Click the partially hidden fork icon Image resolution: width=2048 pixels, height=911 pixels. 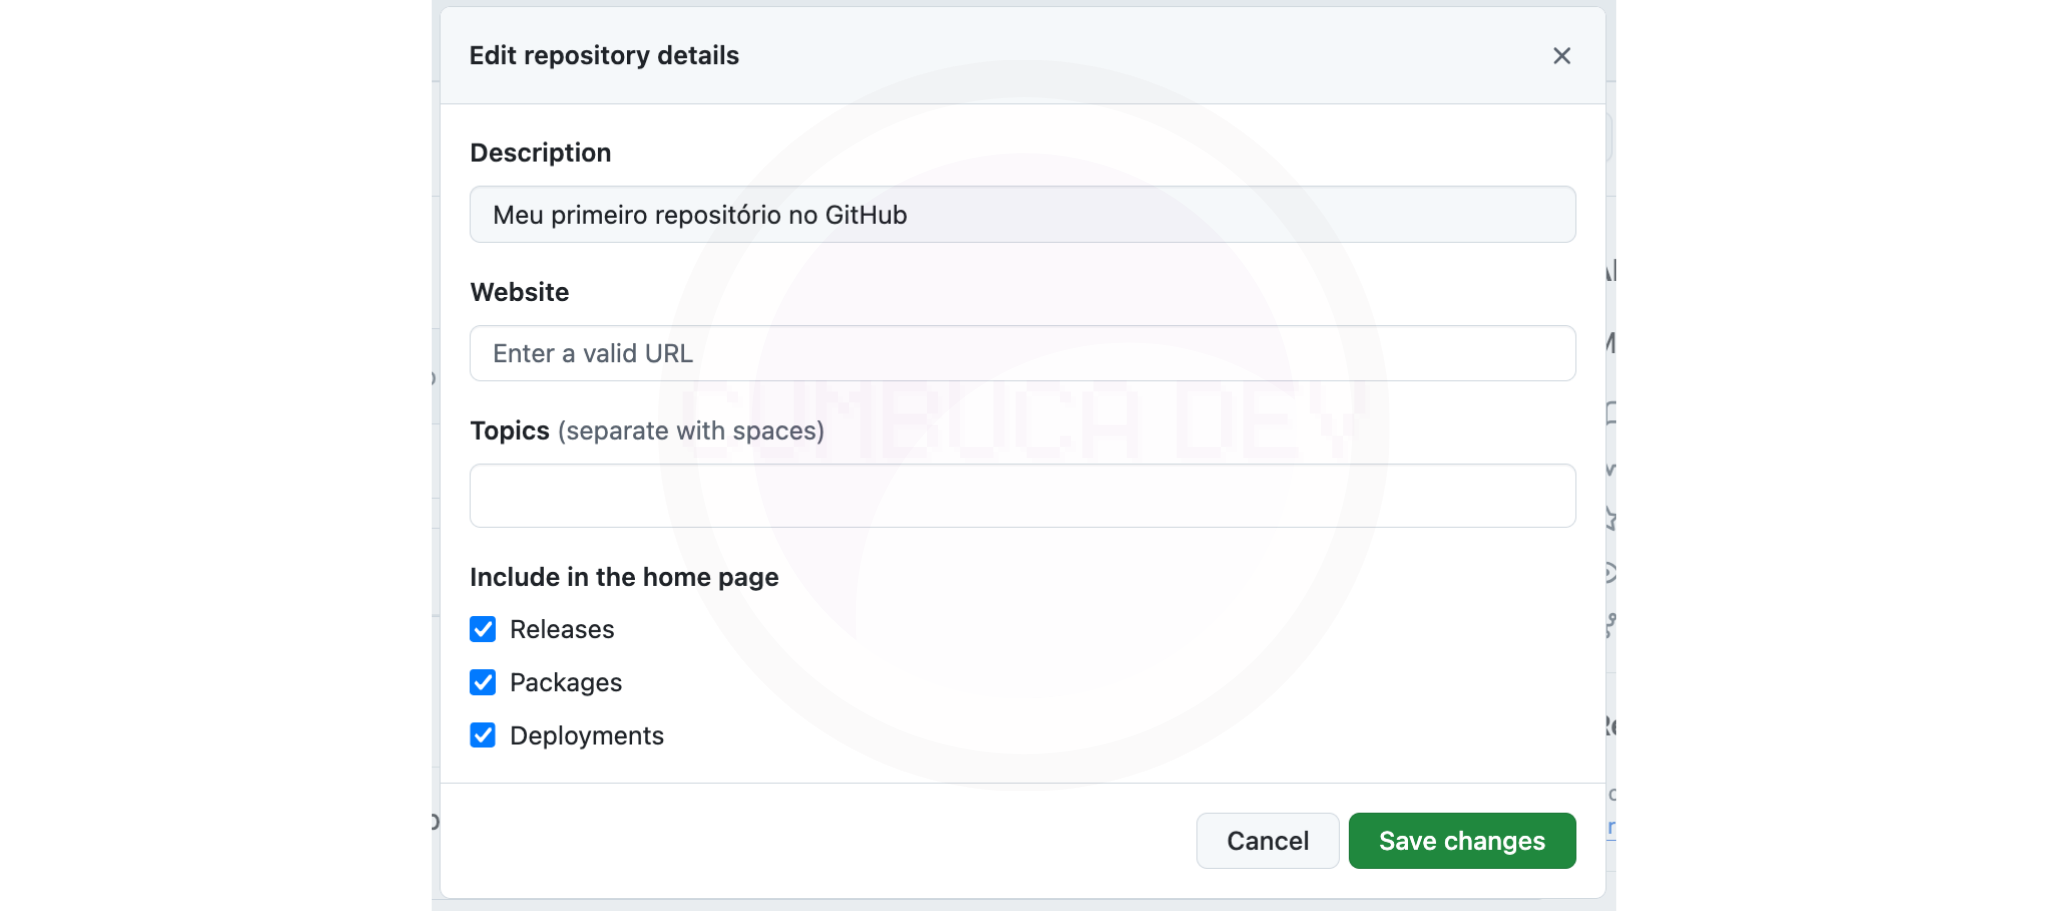(1611, 626)
